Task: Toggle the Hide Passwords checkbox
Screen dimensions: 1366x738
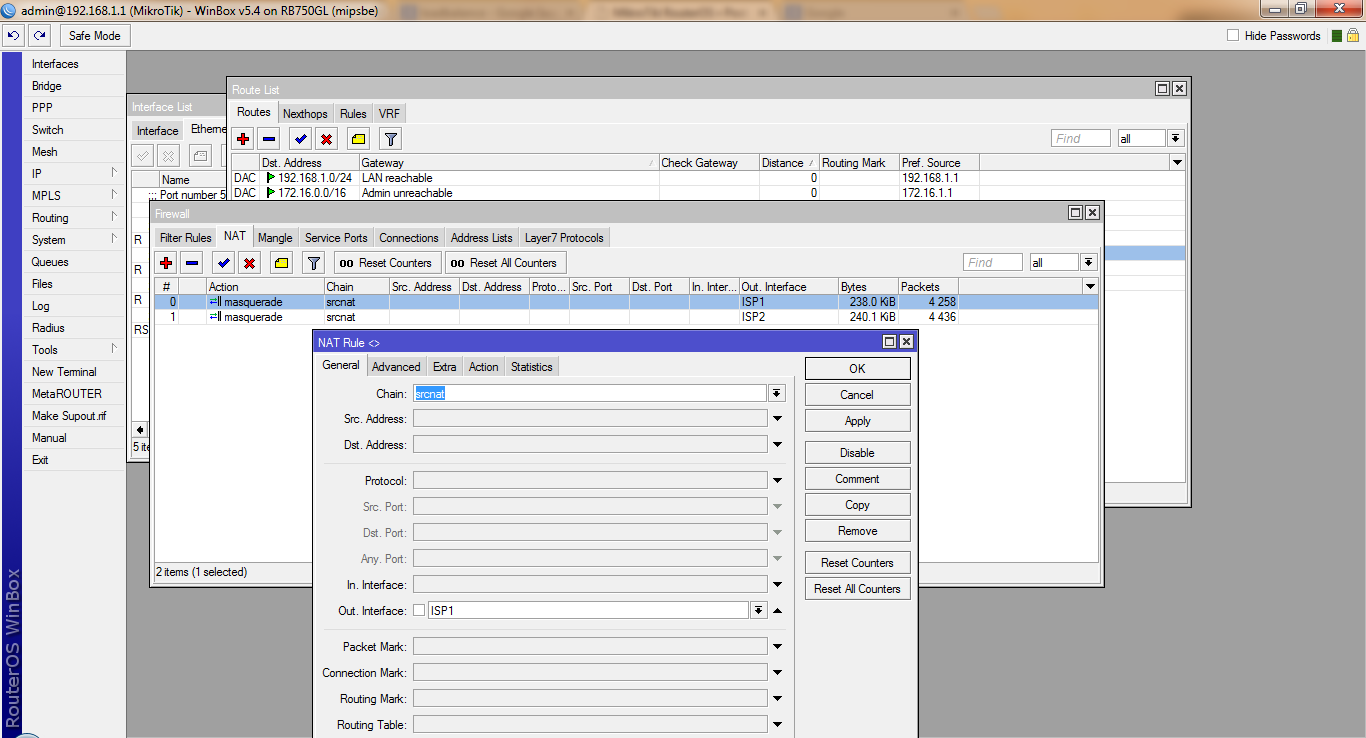Action: pos(1233,36)
